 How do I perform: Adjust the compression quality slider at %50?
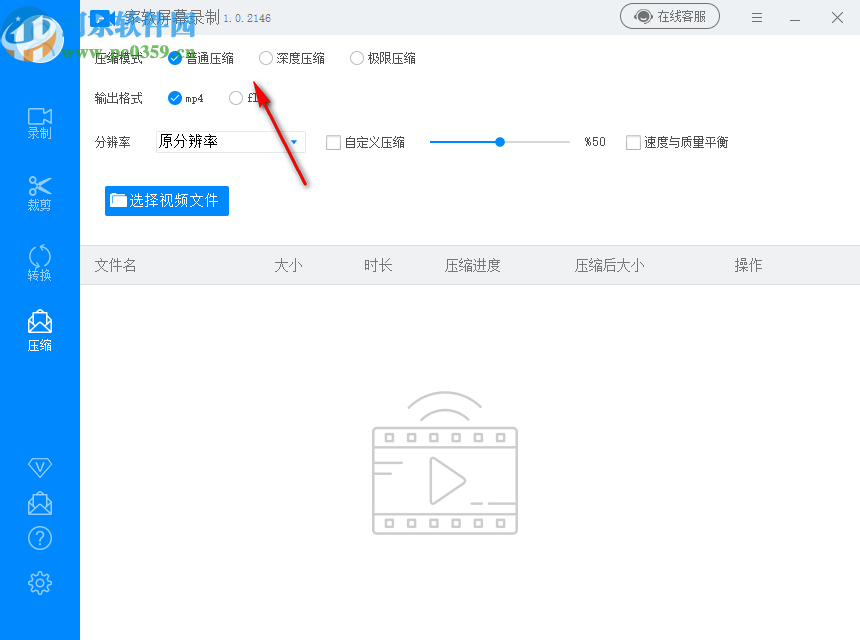pos(499,142)
